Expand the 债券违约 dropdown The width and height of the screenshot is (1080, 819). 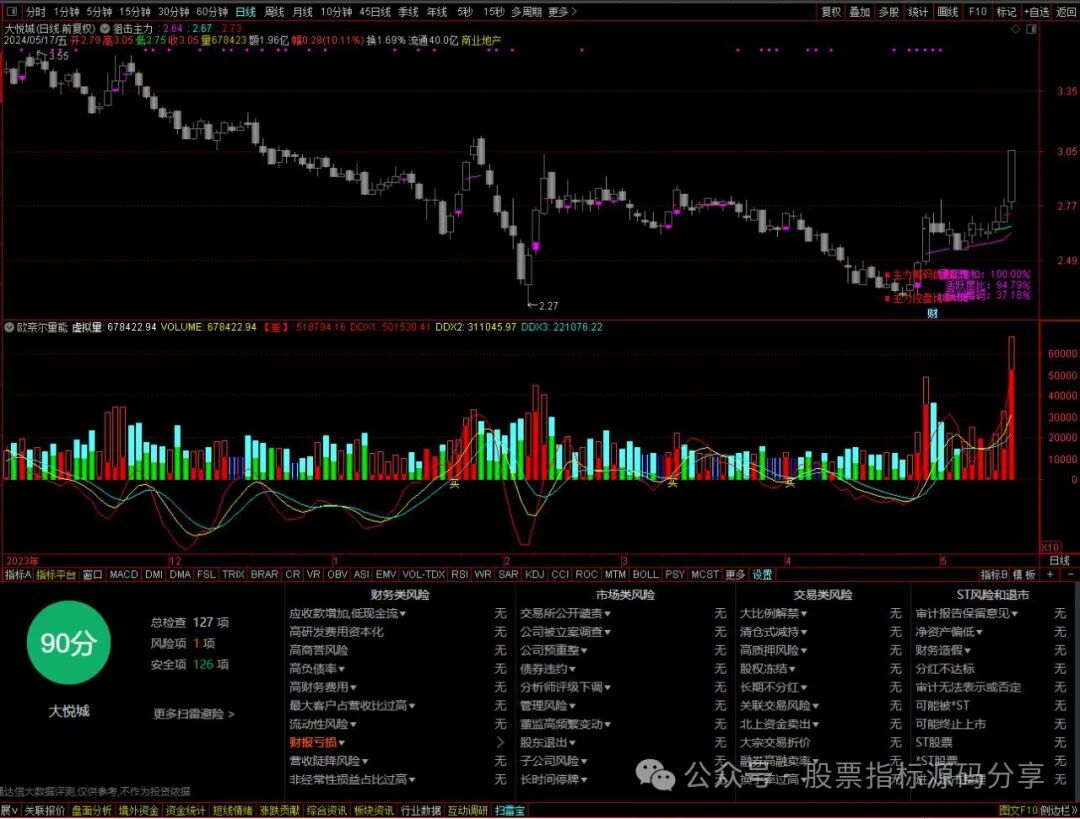(x=548, y=669)
